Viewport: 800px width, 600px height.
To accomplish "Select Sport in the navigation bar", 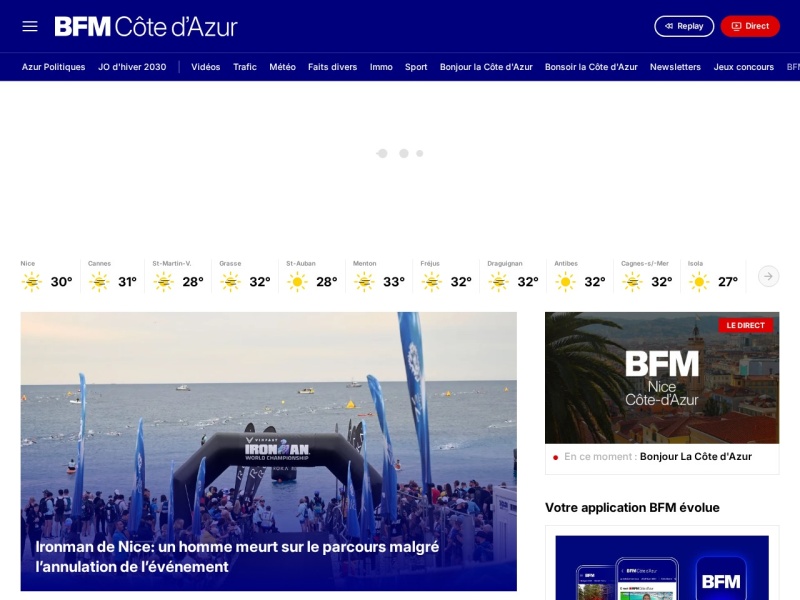I will [x=416, y=67].
